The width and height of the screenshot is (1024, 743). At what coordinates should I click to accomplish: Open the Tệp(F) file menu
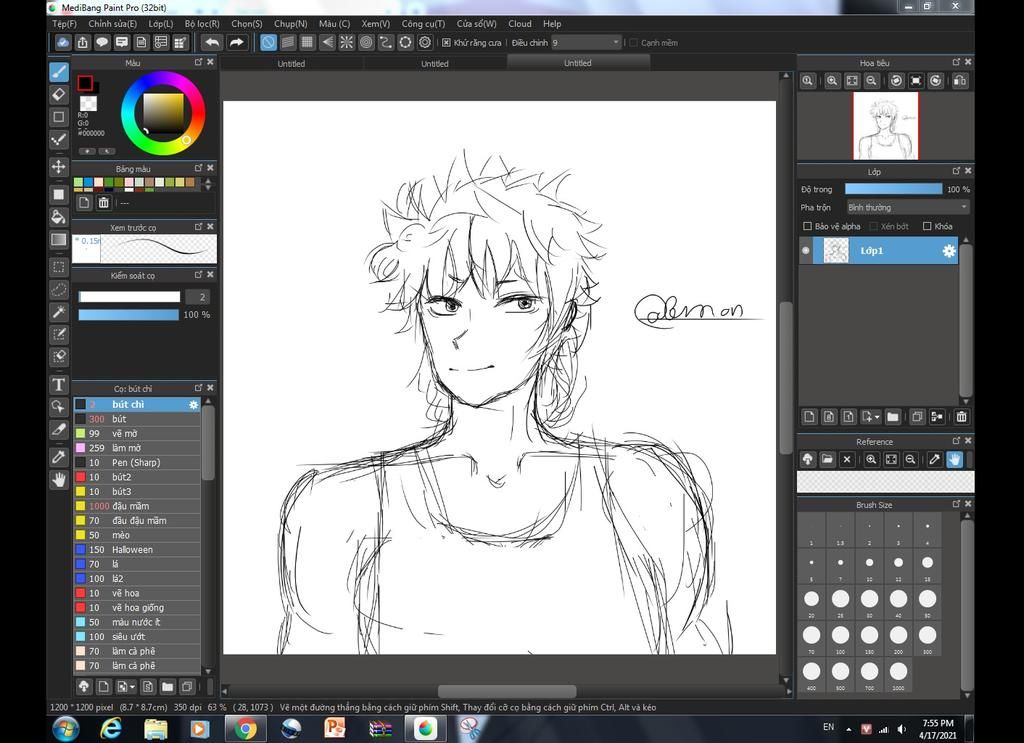click(64, 24)
